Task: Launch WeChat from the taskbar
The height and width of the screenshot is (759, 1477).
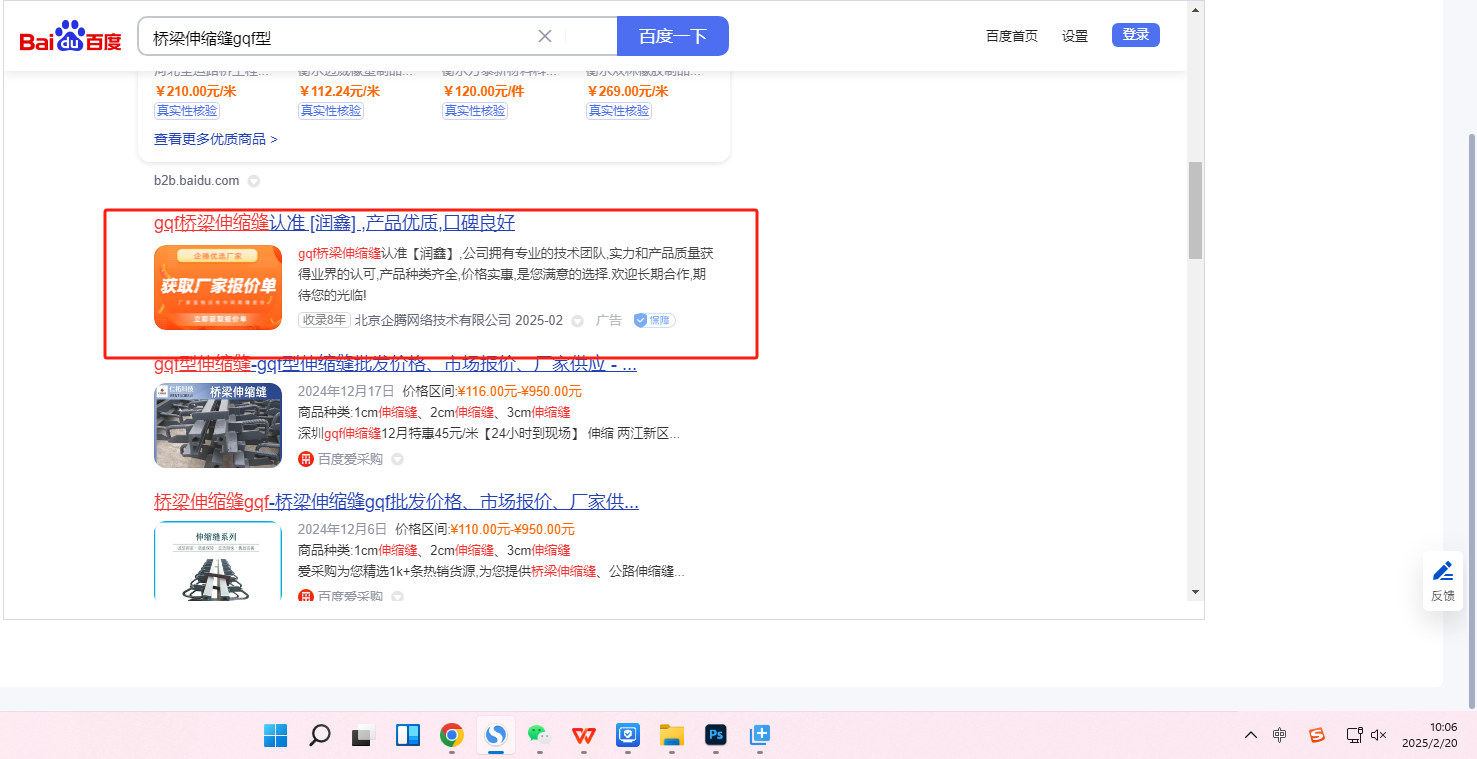Action: [x=539, y=736]
